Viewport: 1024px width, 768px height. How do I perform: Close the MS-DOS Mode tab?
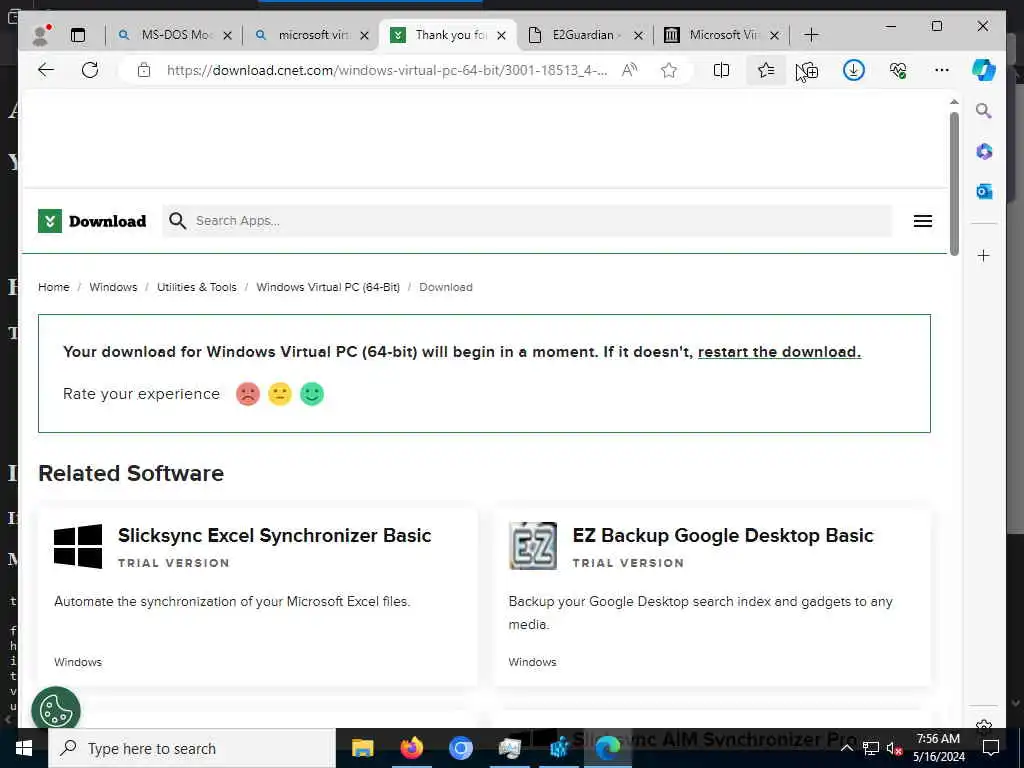pyautogui.click(x=227, y=35)
